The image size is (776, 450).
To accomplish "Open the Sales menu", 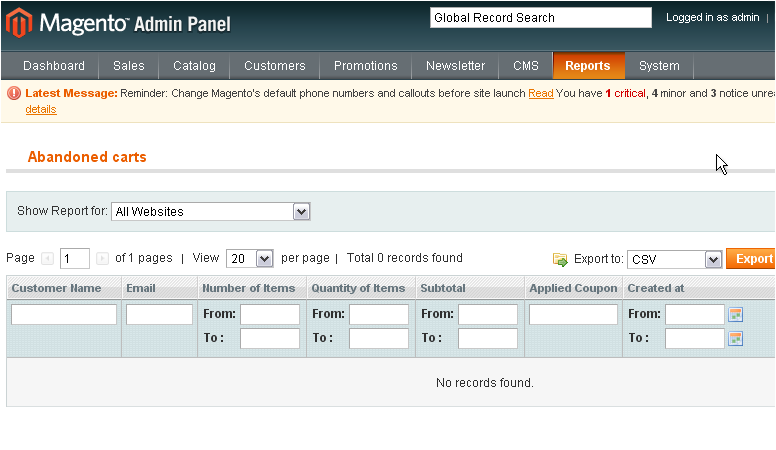I will click(x=128, y=66).
